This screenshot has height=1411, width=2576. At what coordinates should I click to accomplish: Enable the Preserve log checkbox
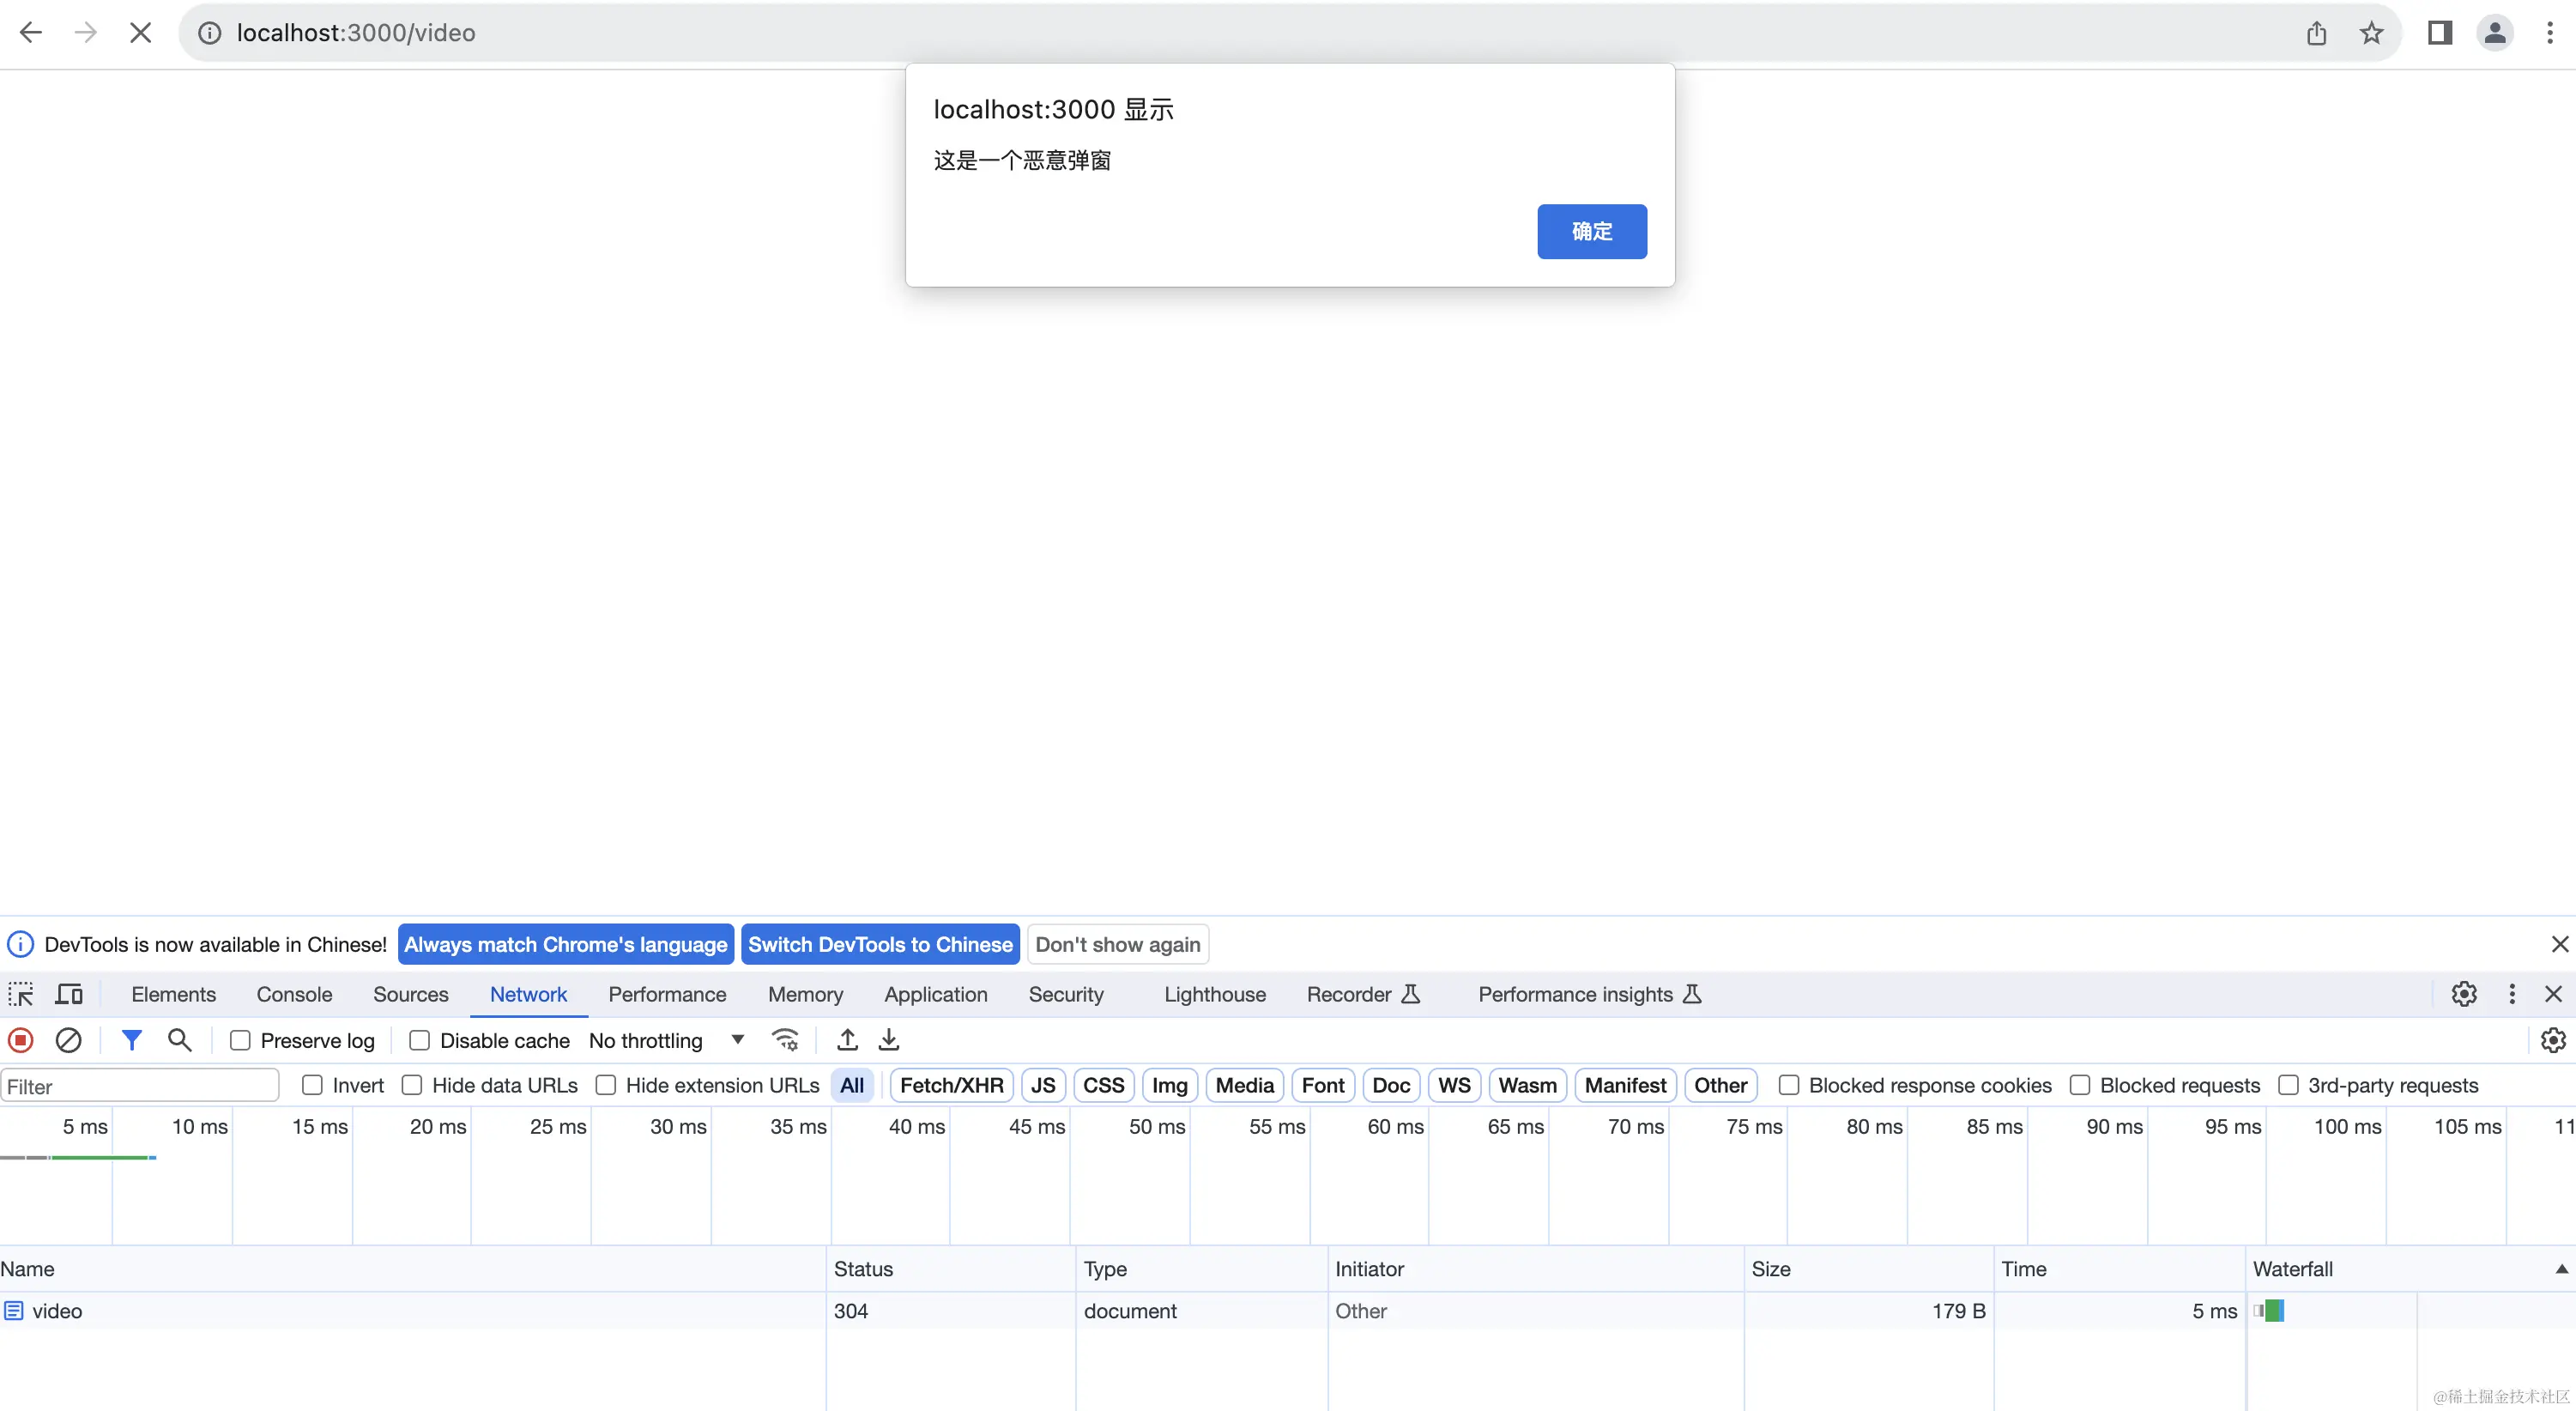[240, 1041]
